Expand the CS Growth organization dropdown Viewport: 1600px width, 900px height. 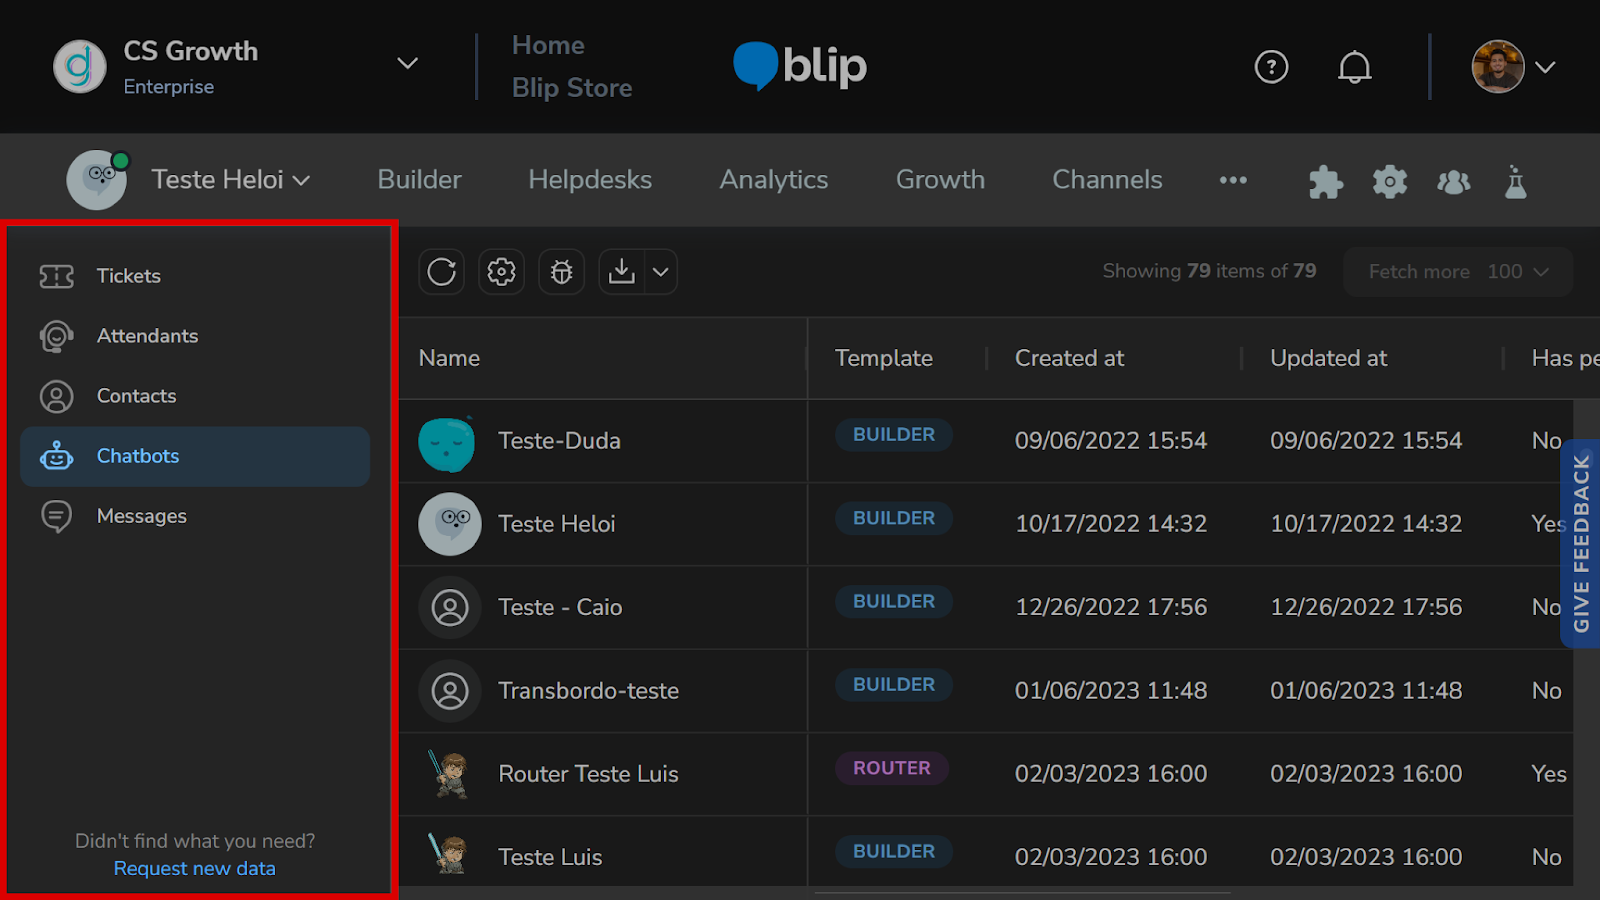coord(407,63)
